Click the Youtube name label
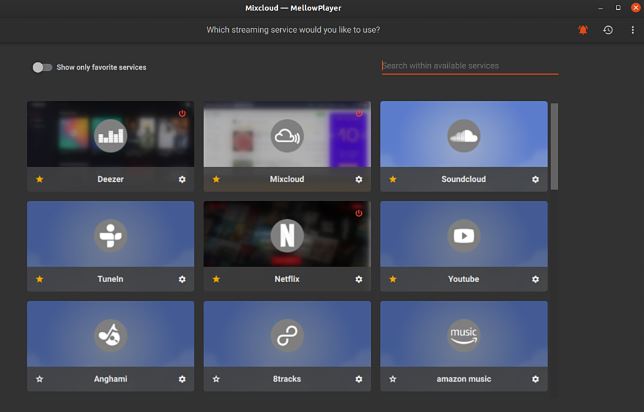The image size is (644, 412). click(x=464, y=279)
